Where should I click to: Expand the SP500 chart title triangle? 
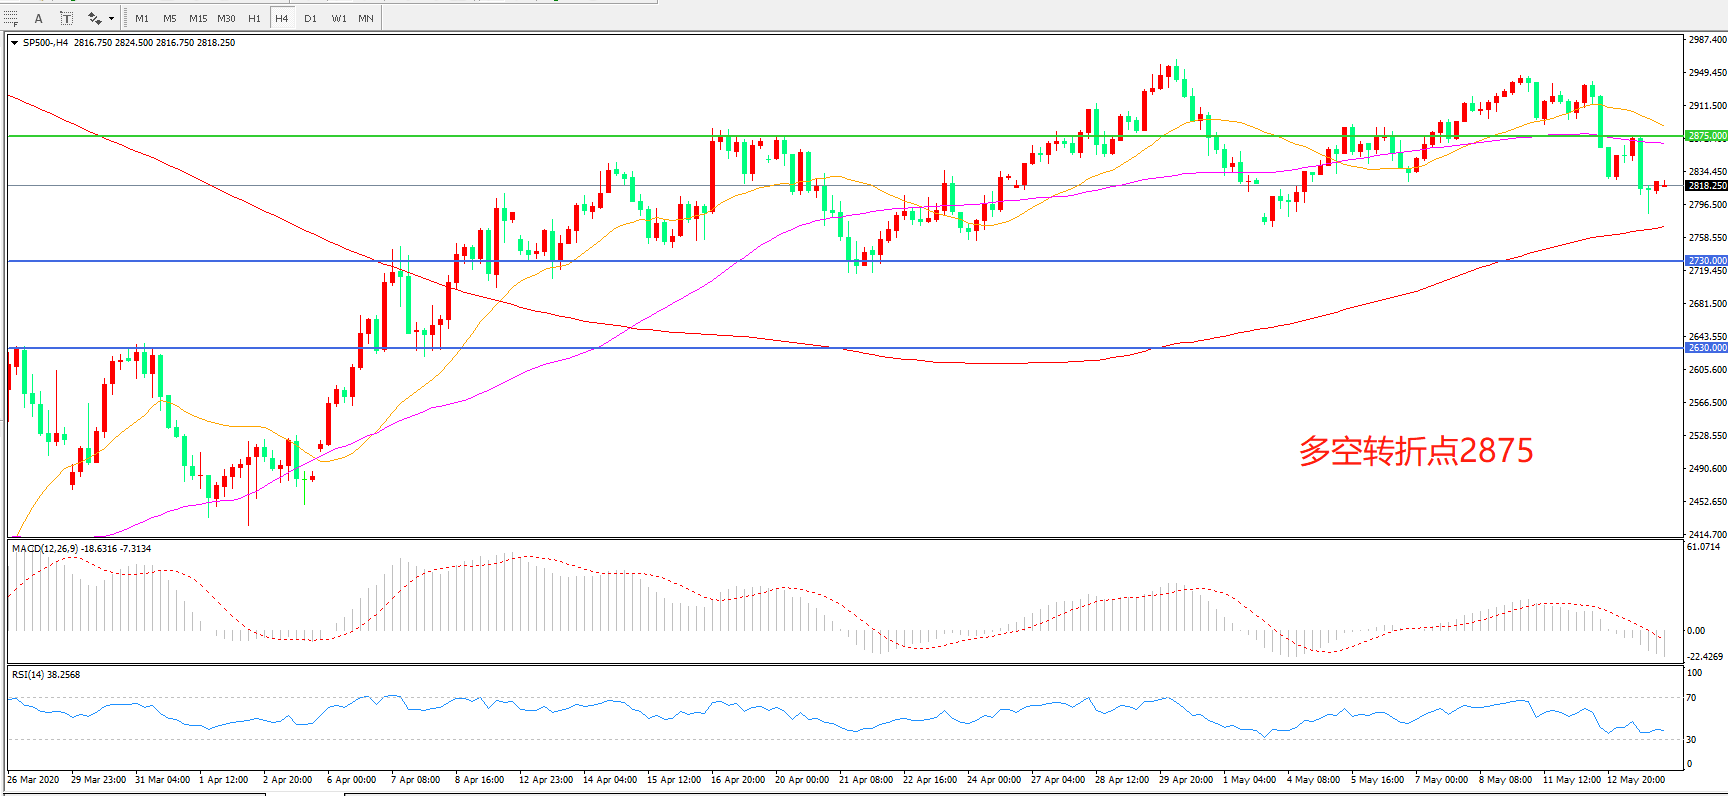[x=14, y=43]
